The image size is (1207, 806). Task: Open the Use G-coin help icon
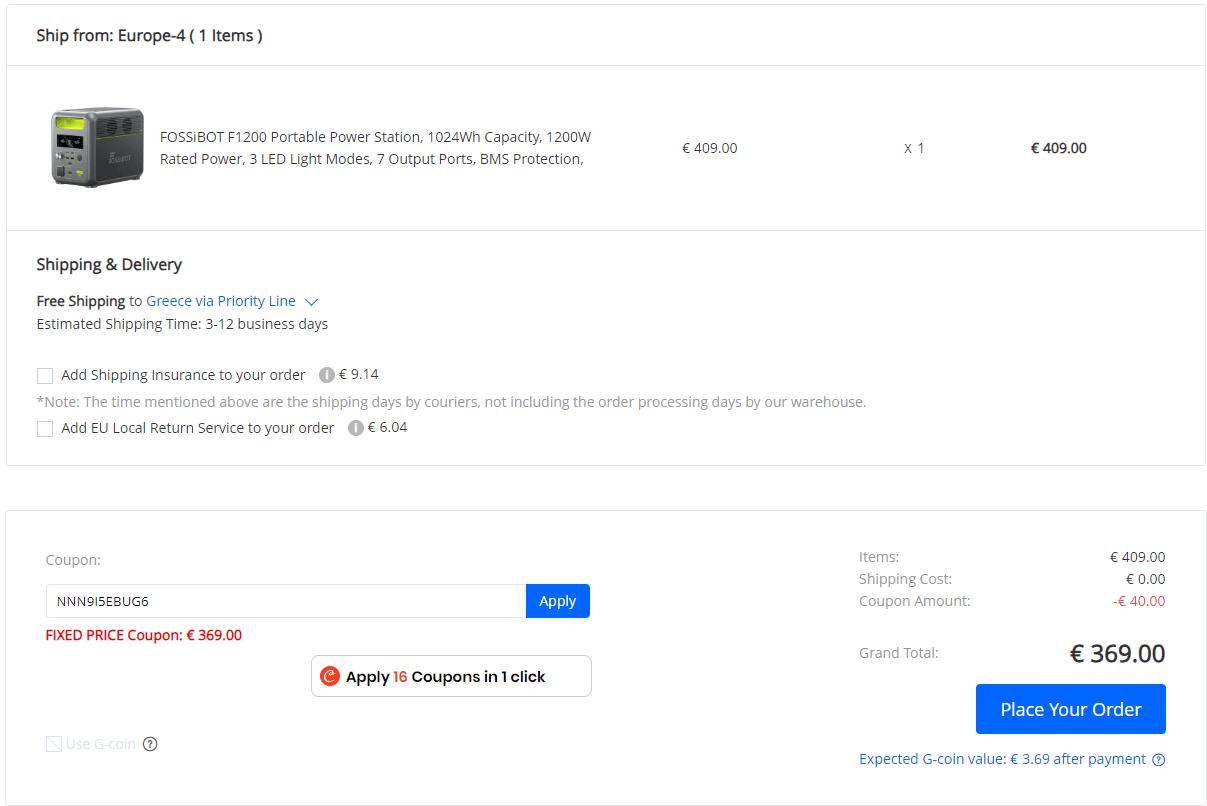point(150,744)
